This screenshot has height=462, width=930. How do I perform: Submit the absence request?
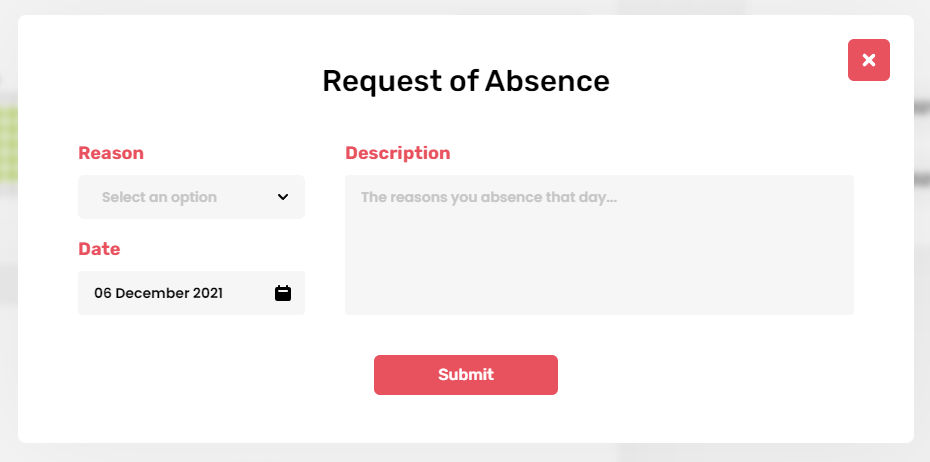(465, 375)
